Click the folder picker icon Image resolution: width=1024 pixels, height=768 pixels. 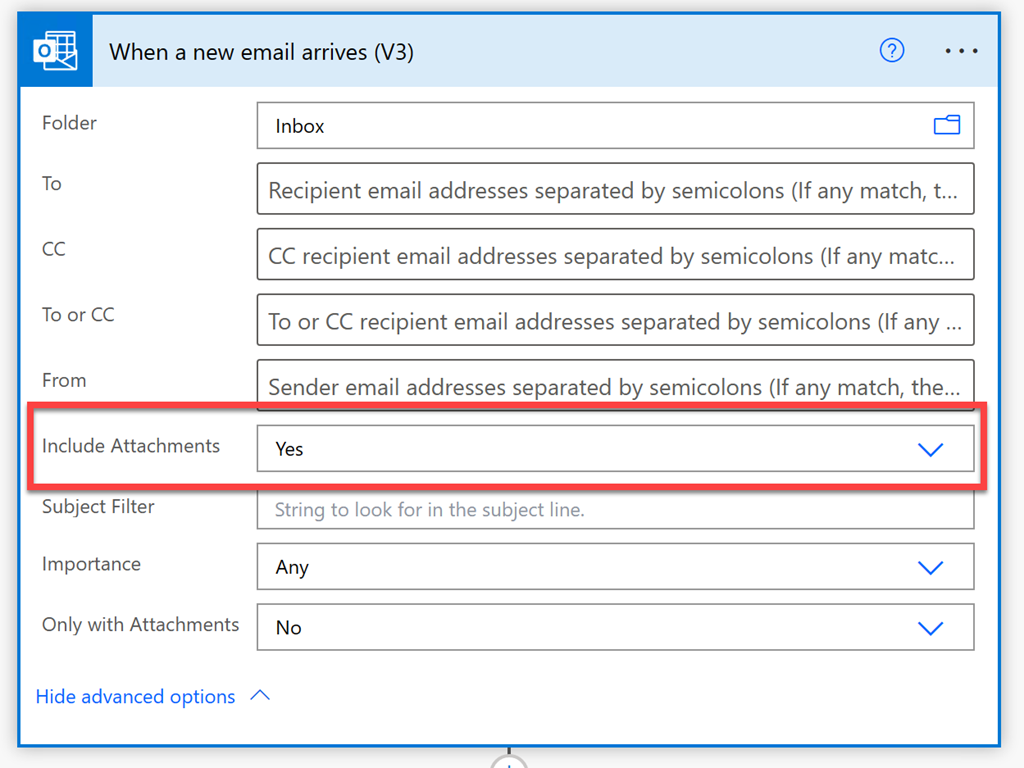(x=946, y=125)
